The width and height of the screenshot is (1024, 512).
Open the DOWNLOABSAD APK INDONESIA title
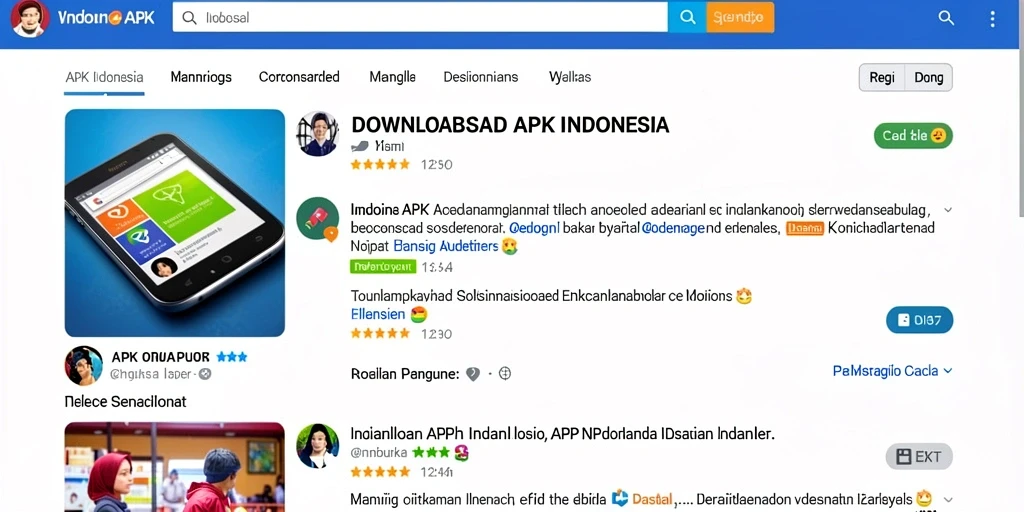[x=510, y=125]
